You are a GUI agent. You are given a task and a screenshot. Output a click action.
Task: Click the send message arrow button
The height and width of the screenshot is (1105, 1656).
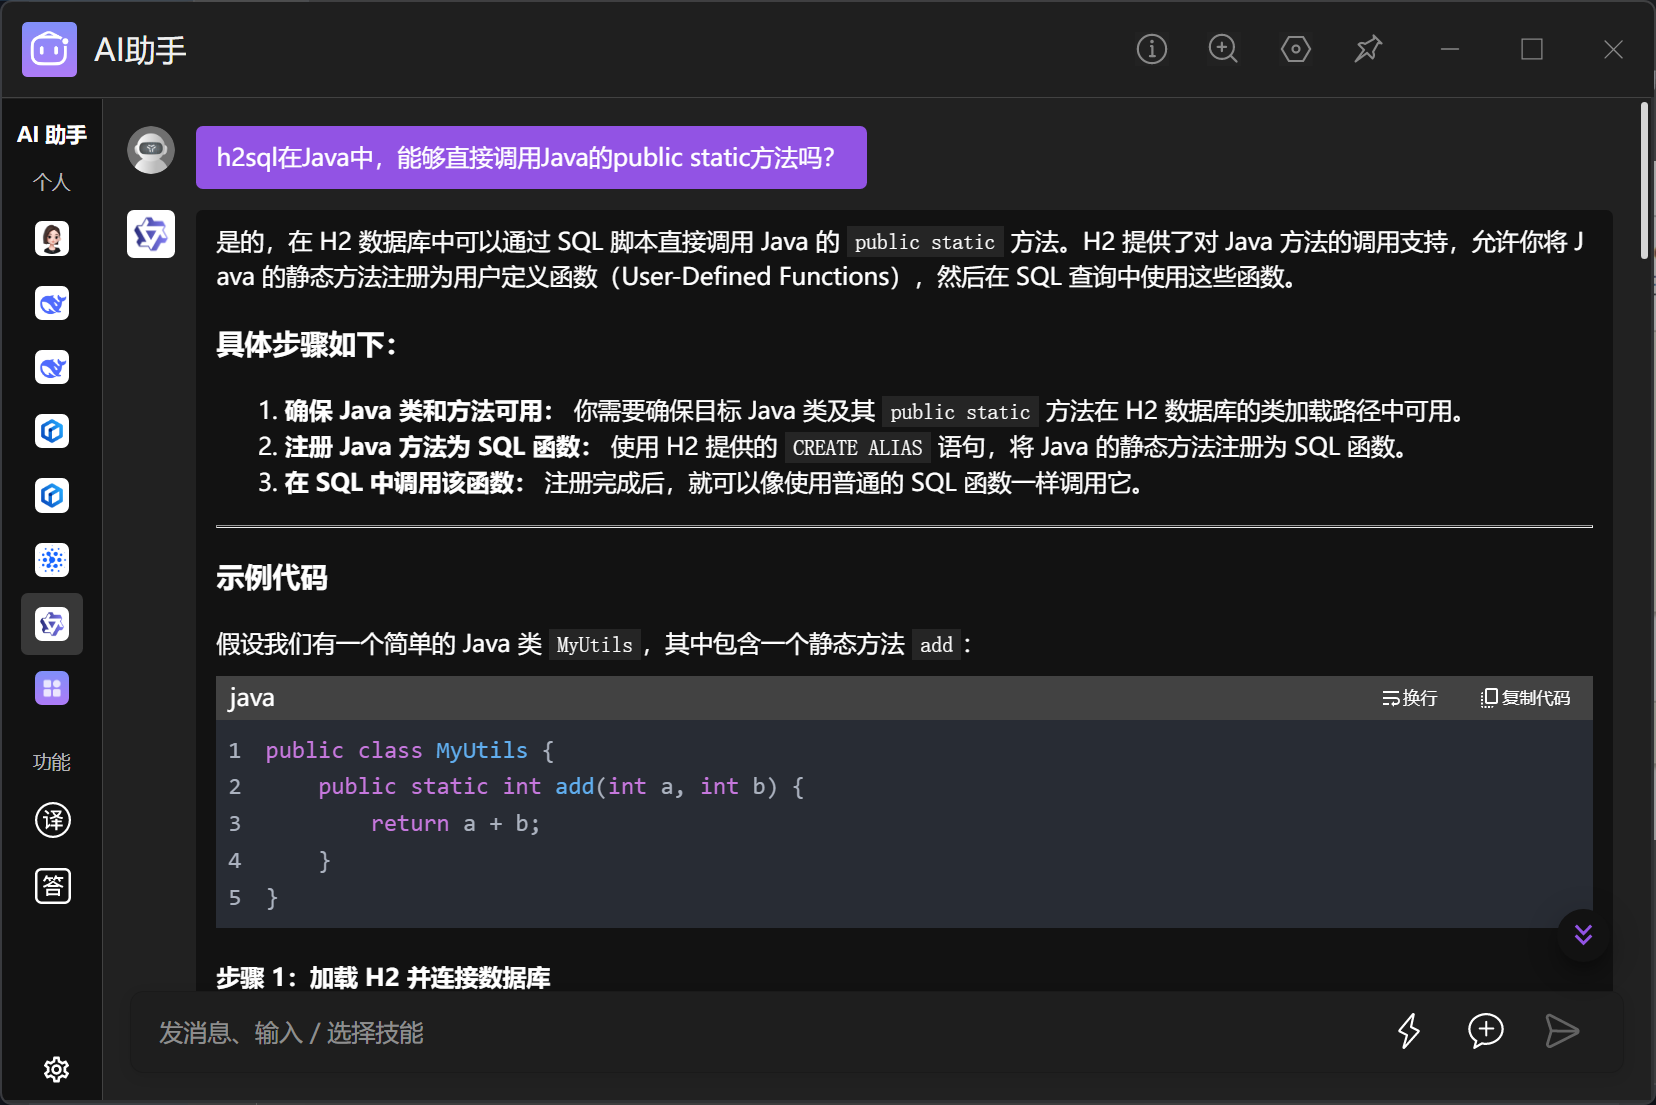(x=1561, y=1031)
